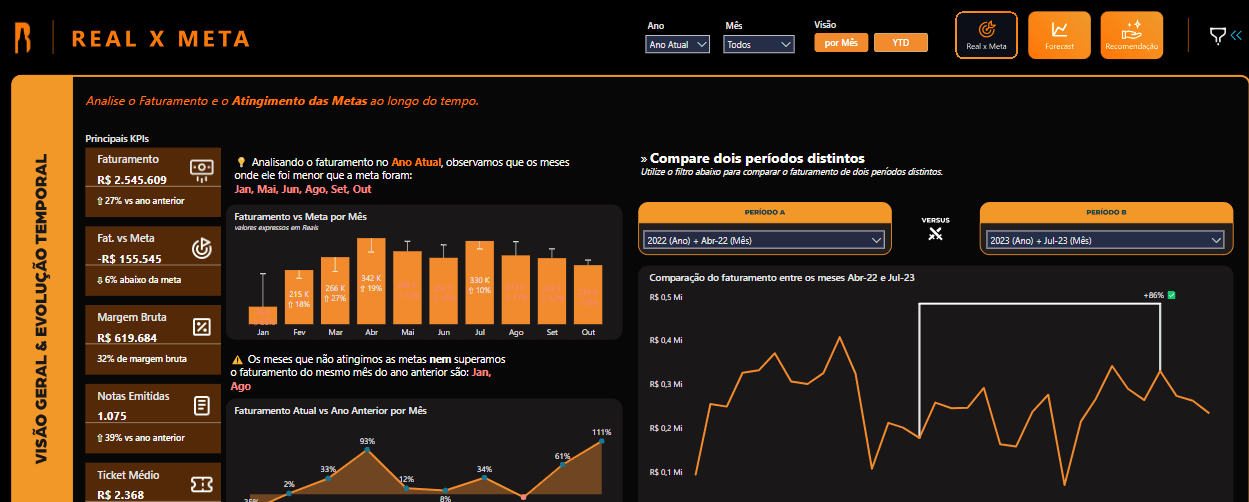This screenshot has height=502, width=1249.
Task: Click the Mai bar in chart
Action: (407, 287)
